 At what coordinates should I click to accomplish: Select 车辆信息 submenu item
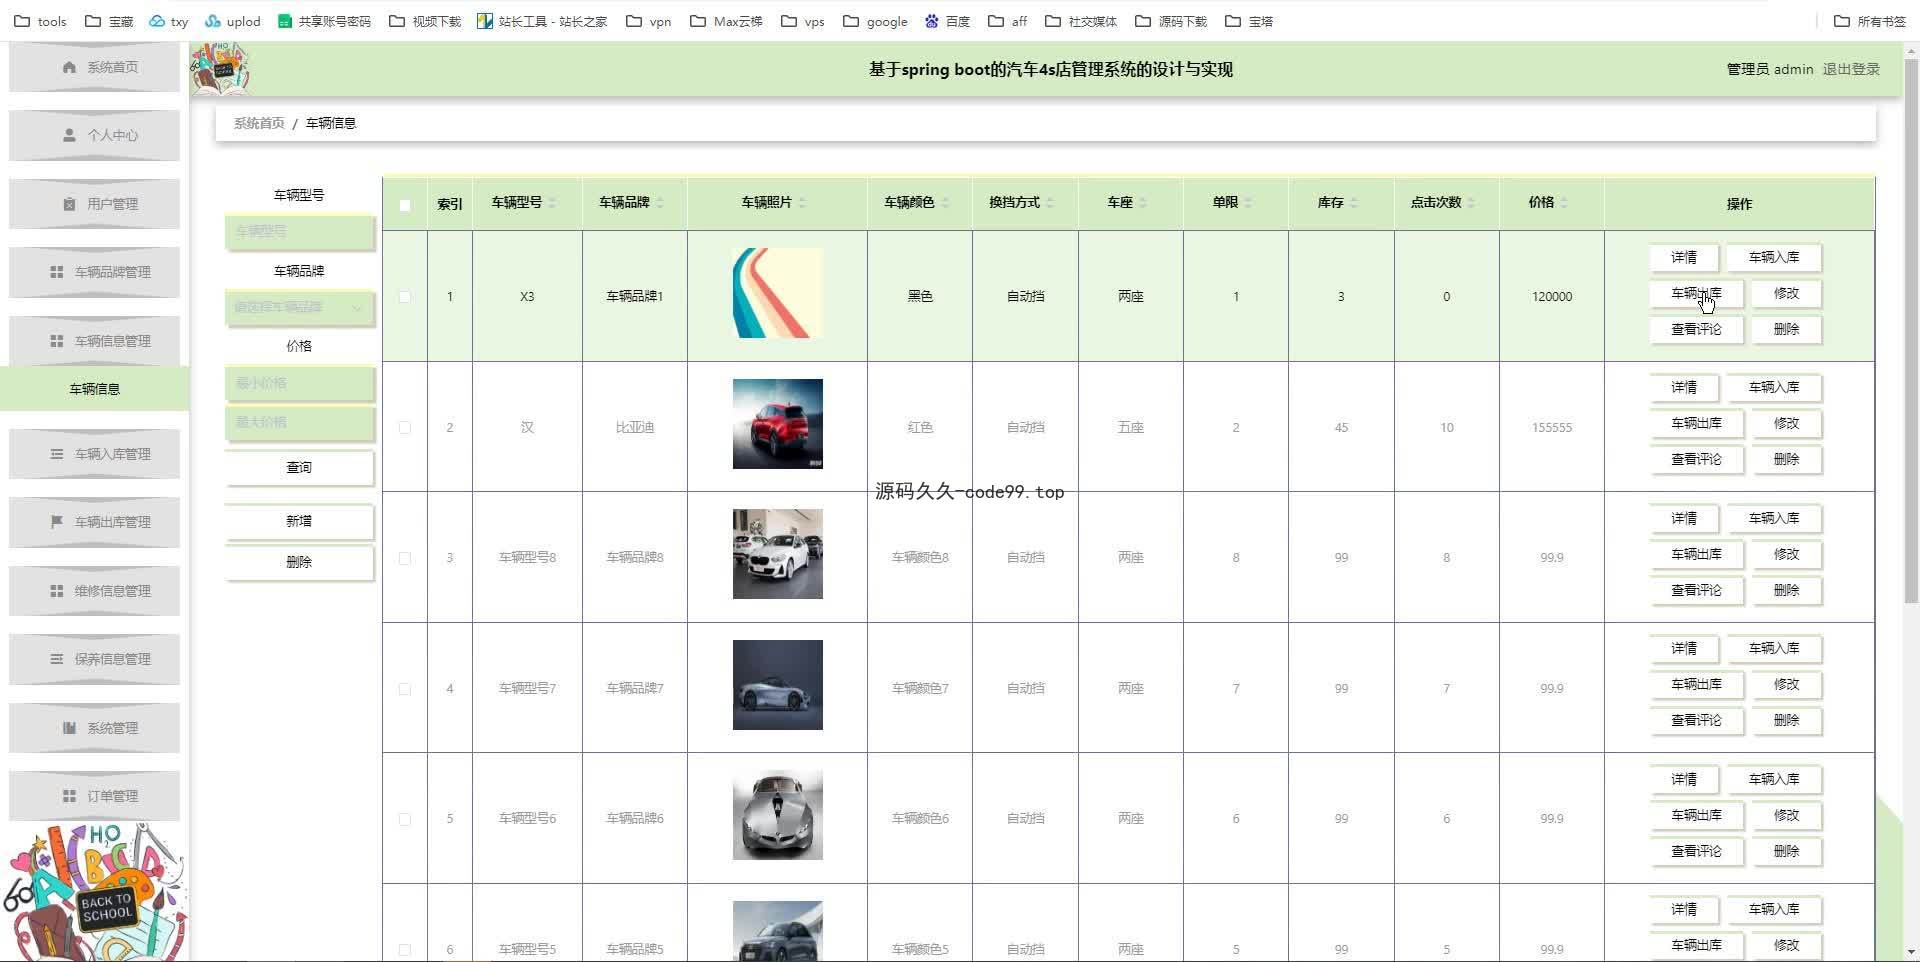click(95, 389)
